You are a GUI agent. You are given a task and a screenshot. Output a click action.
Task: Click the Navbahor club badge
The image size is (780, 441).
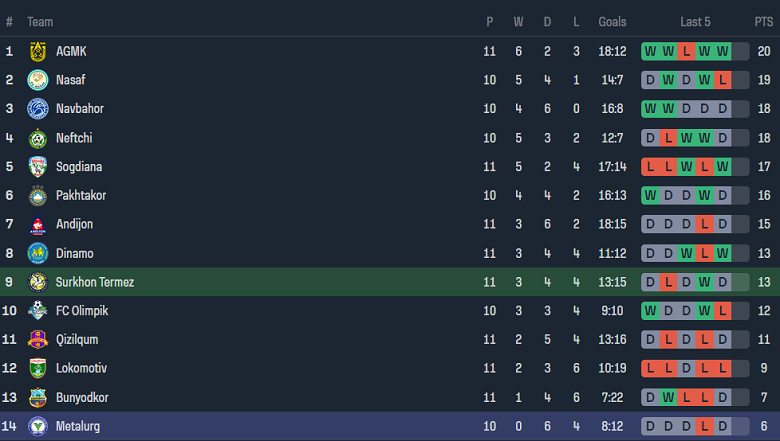[38, 109]
